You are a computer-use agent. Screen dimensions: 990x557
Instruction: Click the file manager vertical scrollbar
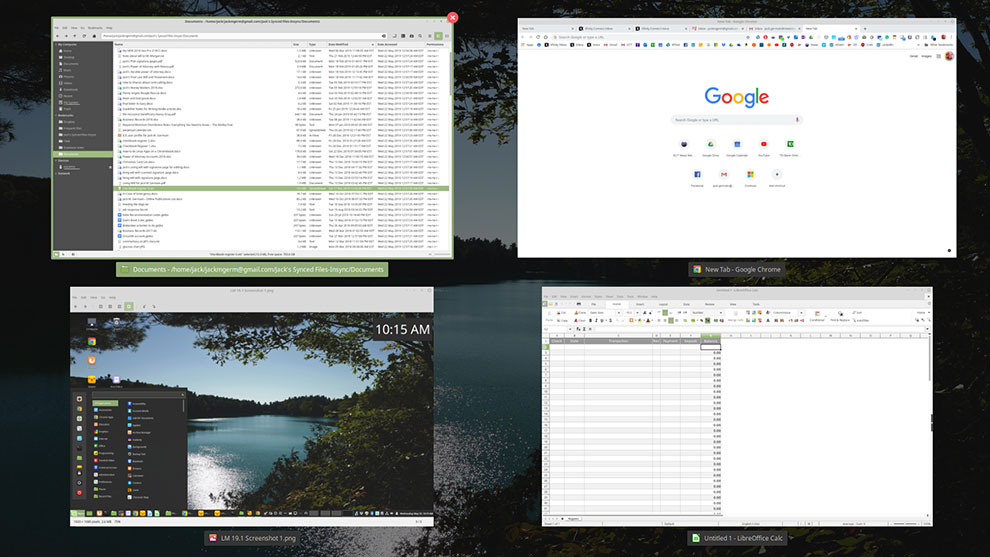coord(451,73)
